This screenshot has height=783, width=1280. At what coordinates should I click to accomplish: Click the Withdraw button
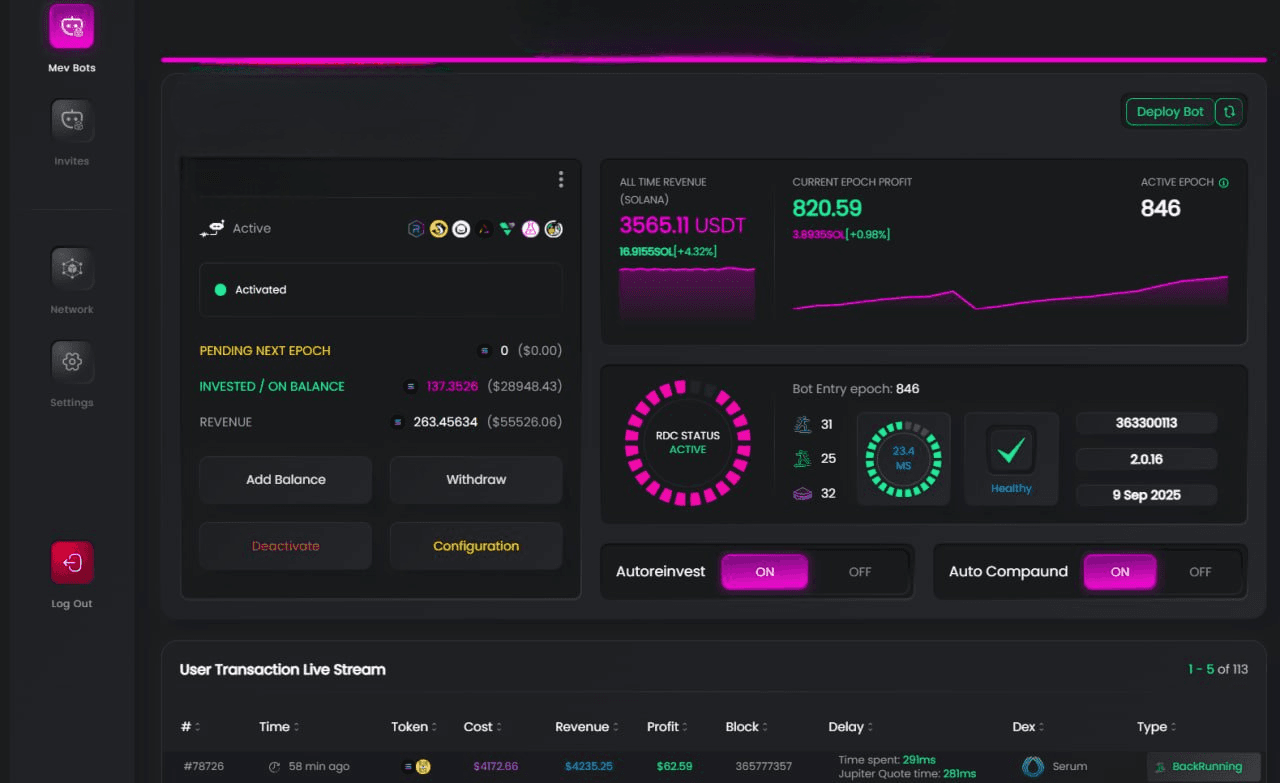[476, 480]
